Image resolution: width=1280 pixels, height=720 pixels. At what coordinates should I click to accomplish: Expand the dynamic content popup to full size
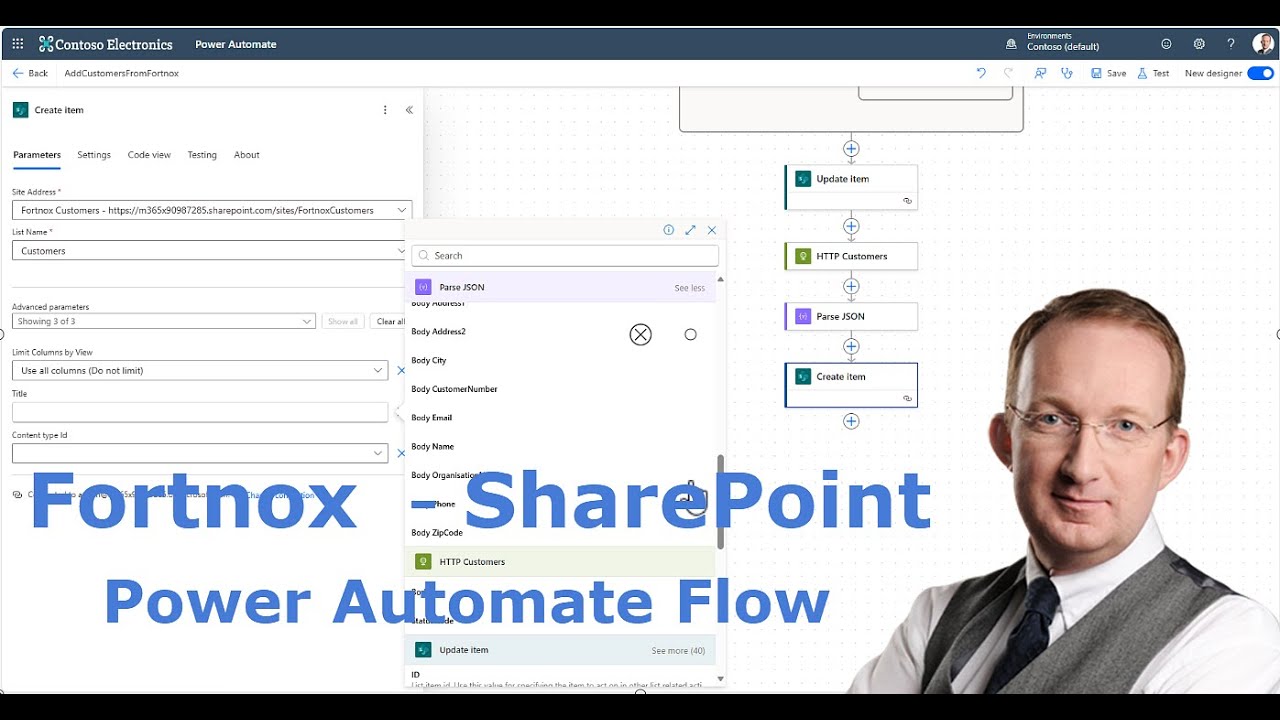(x=690, y=230)
